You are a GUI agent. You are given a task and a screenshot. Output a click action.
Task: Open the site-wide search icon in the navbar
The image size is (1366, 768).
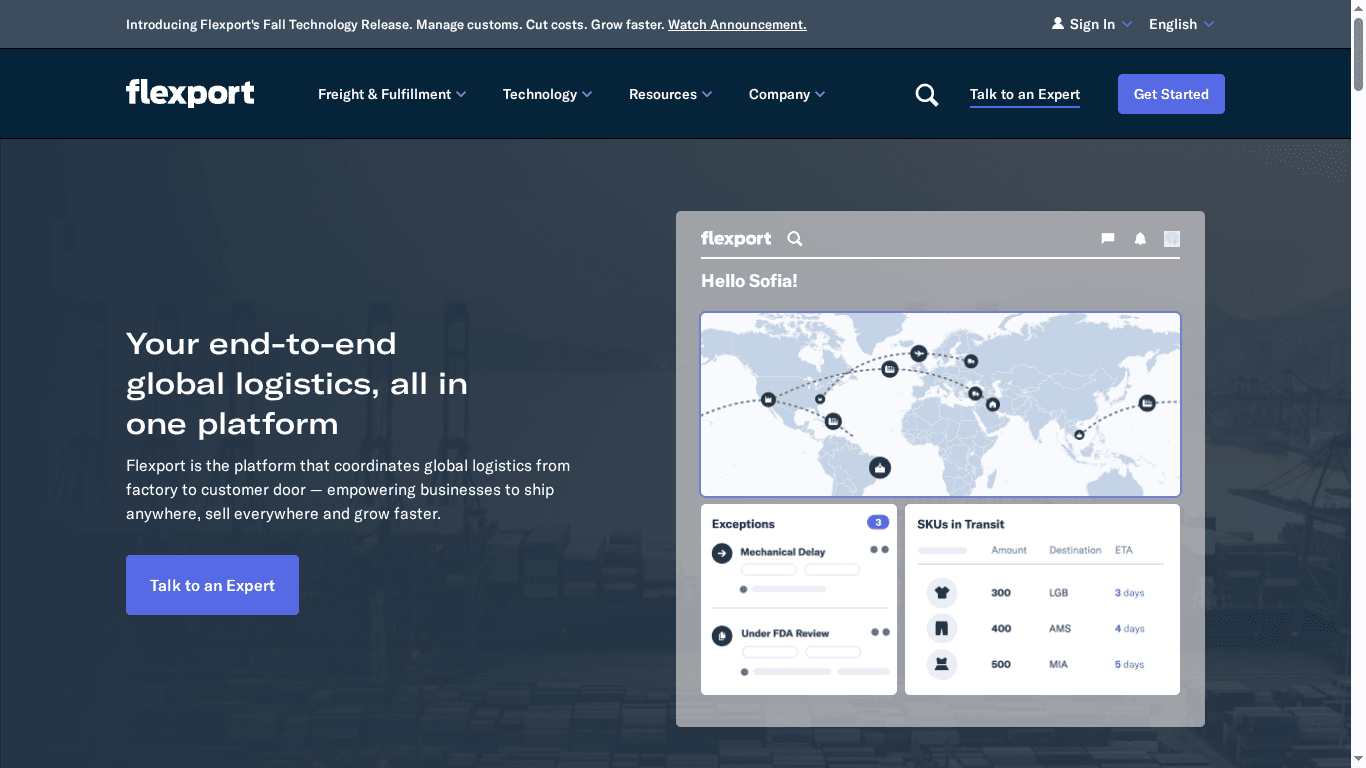tap(926, 93)
